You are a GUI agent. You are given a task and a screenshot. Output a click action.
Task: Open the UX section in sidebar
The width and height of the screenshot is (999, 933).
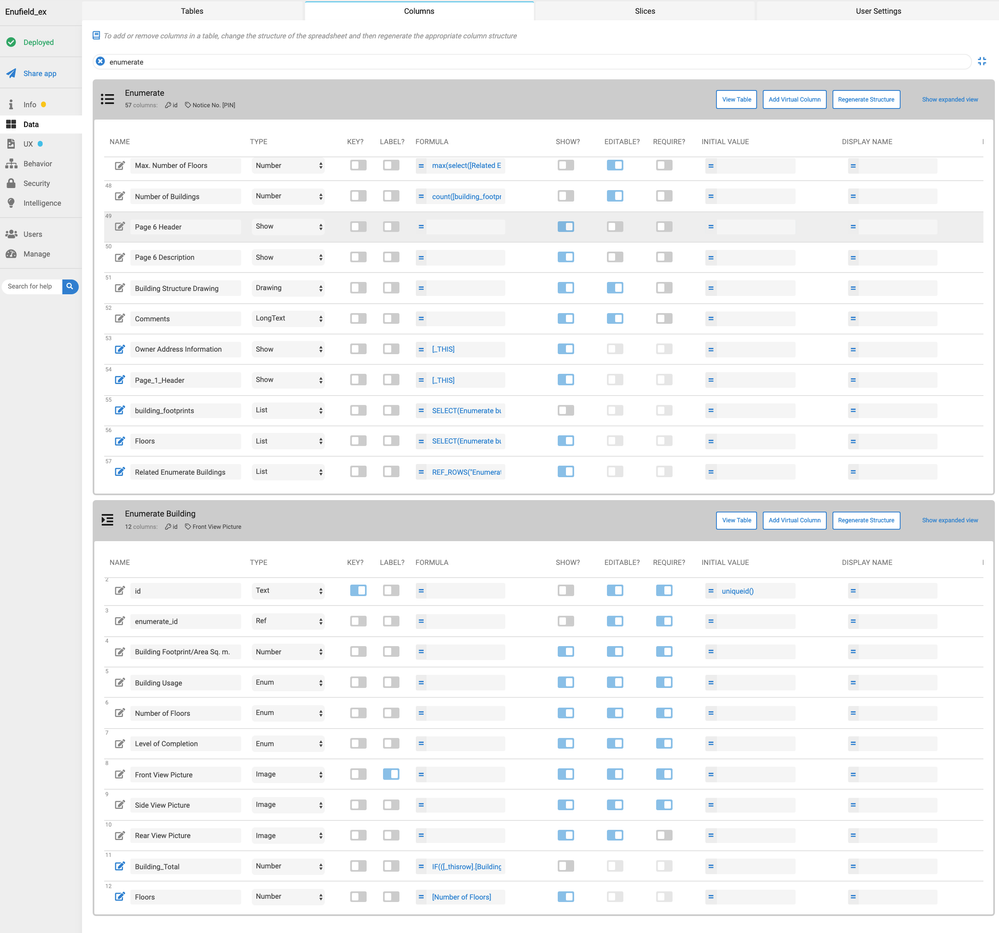(28, 144)
